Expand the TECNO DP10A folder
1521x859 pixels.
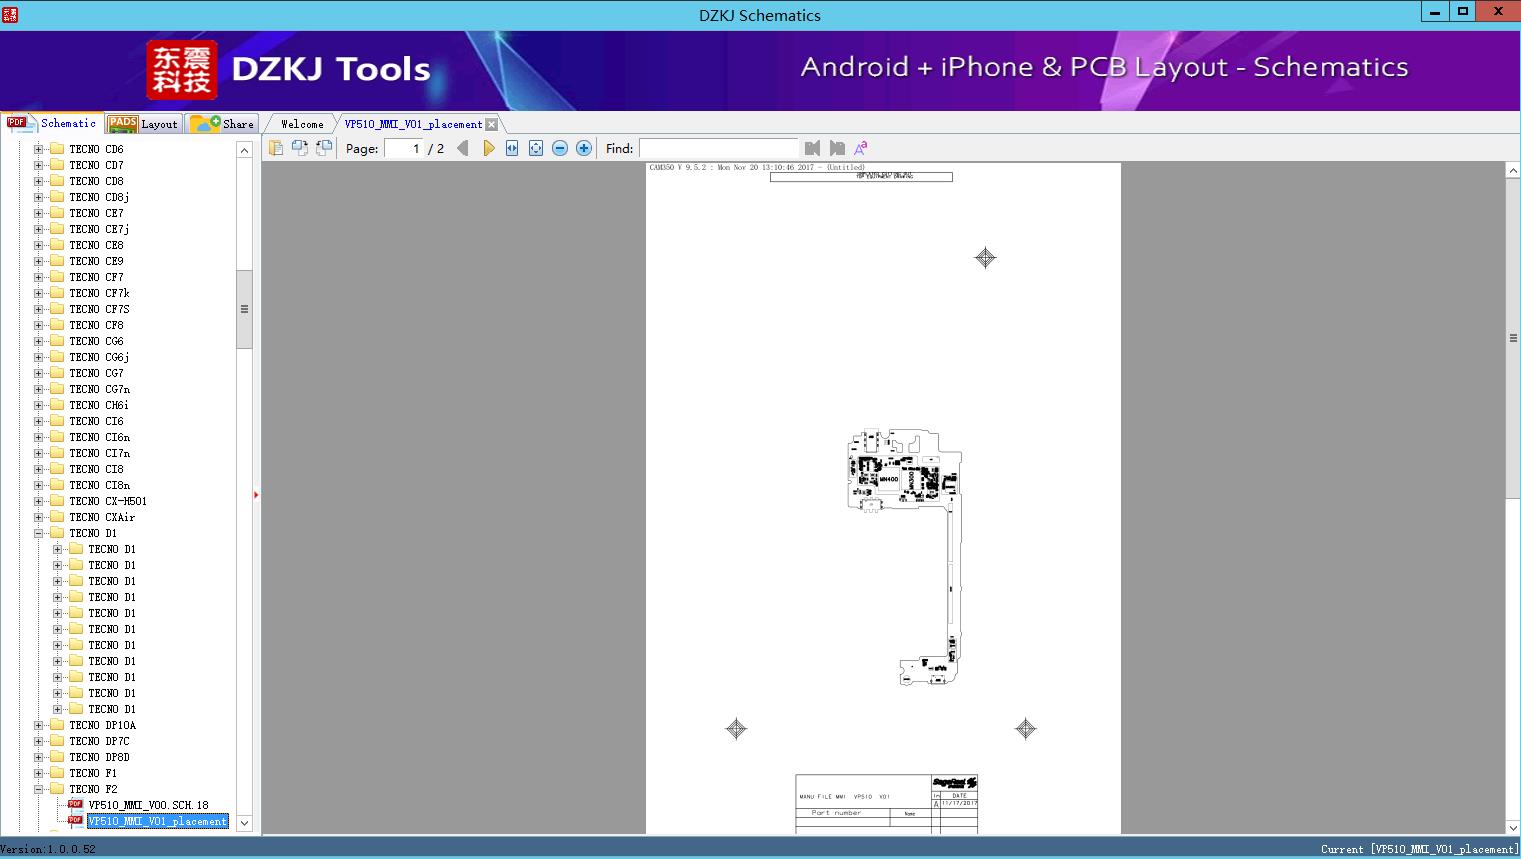click(39, 725)
